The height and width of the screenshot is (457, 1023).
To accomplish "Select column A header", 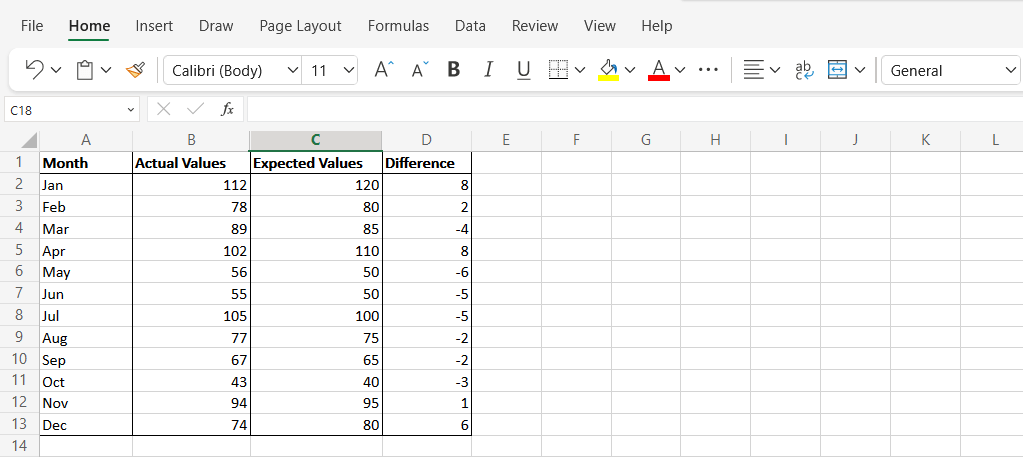I will pos(85,140).
